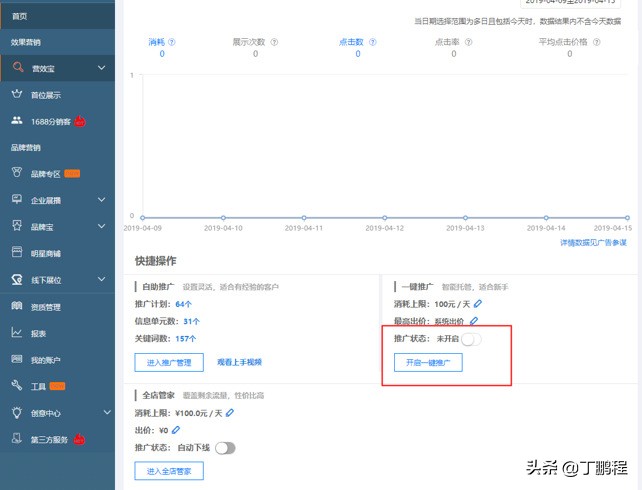The height and width of the screenshot is (490, 642).
Task: Click the help icon next to 平均点击价格
Action: [x=597, y=42]
